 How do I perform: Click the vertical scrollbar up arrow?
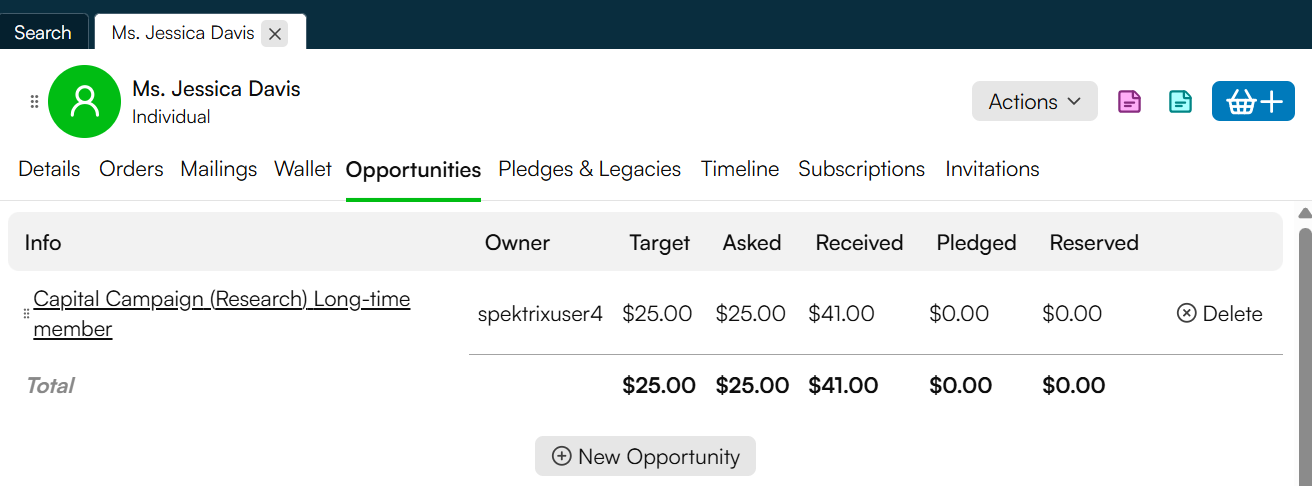point(1304,213)
